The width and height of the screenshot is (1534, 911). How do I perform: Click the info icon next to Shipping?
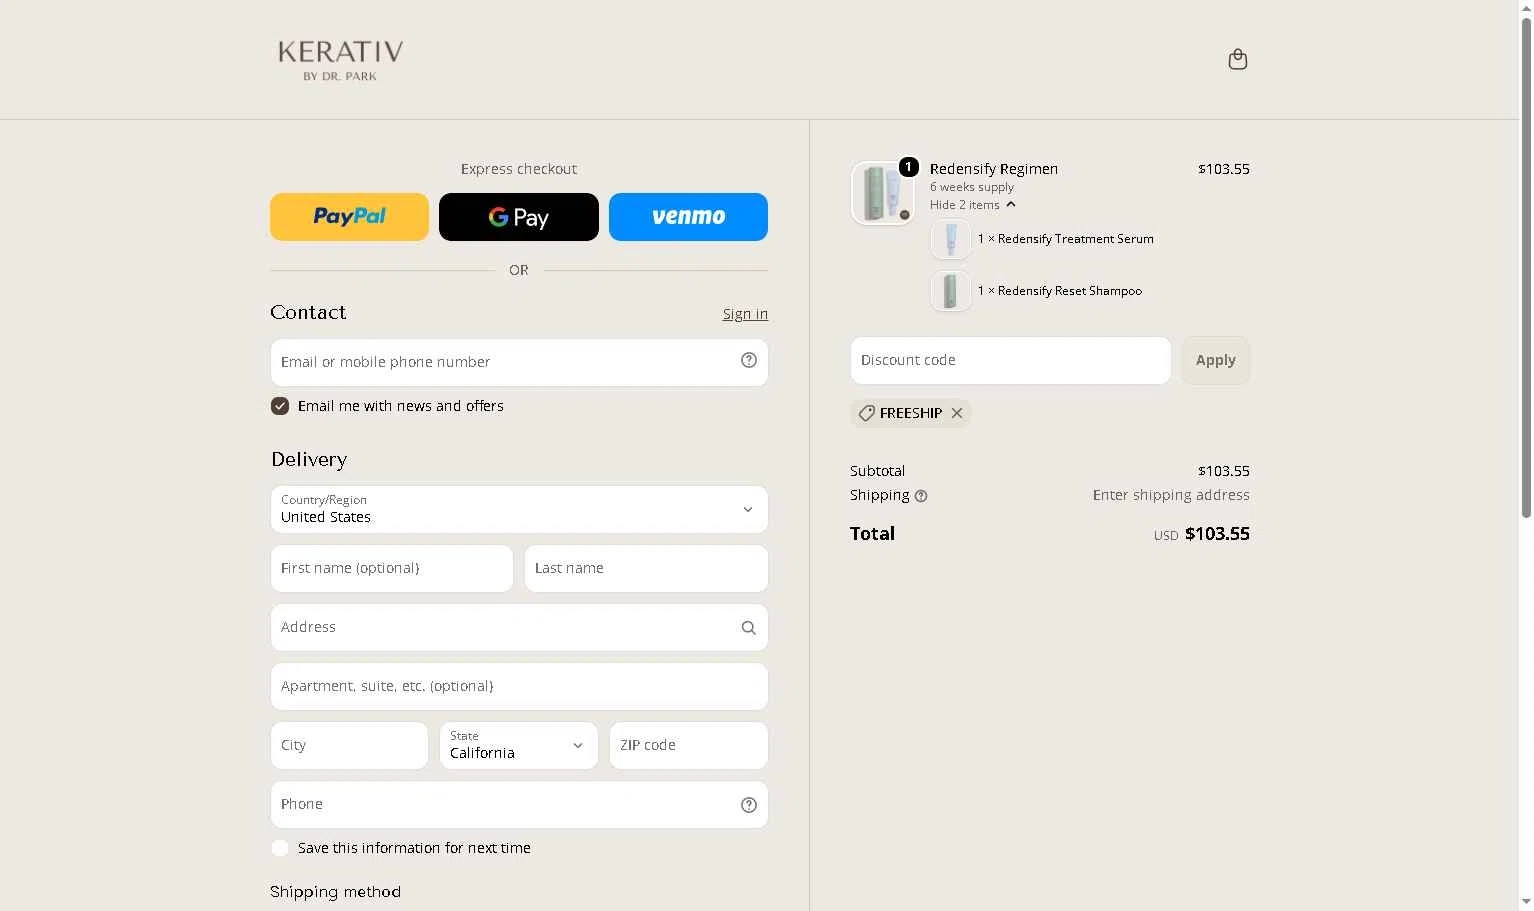921,496
